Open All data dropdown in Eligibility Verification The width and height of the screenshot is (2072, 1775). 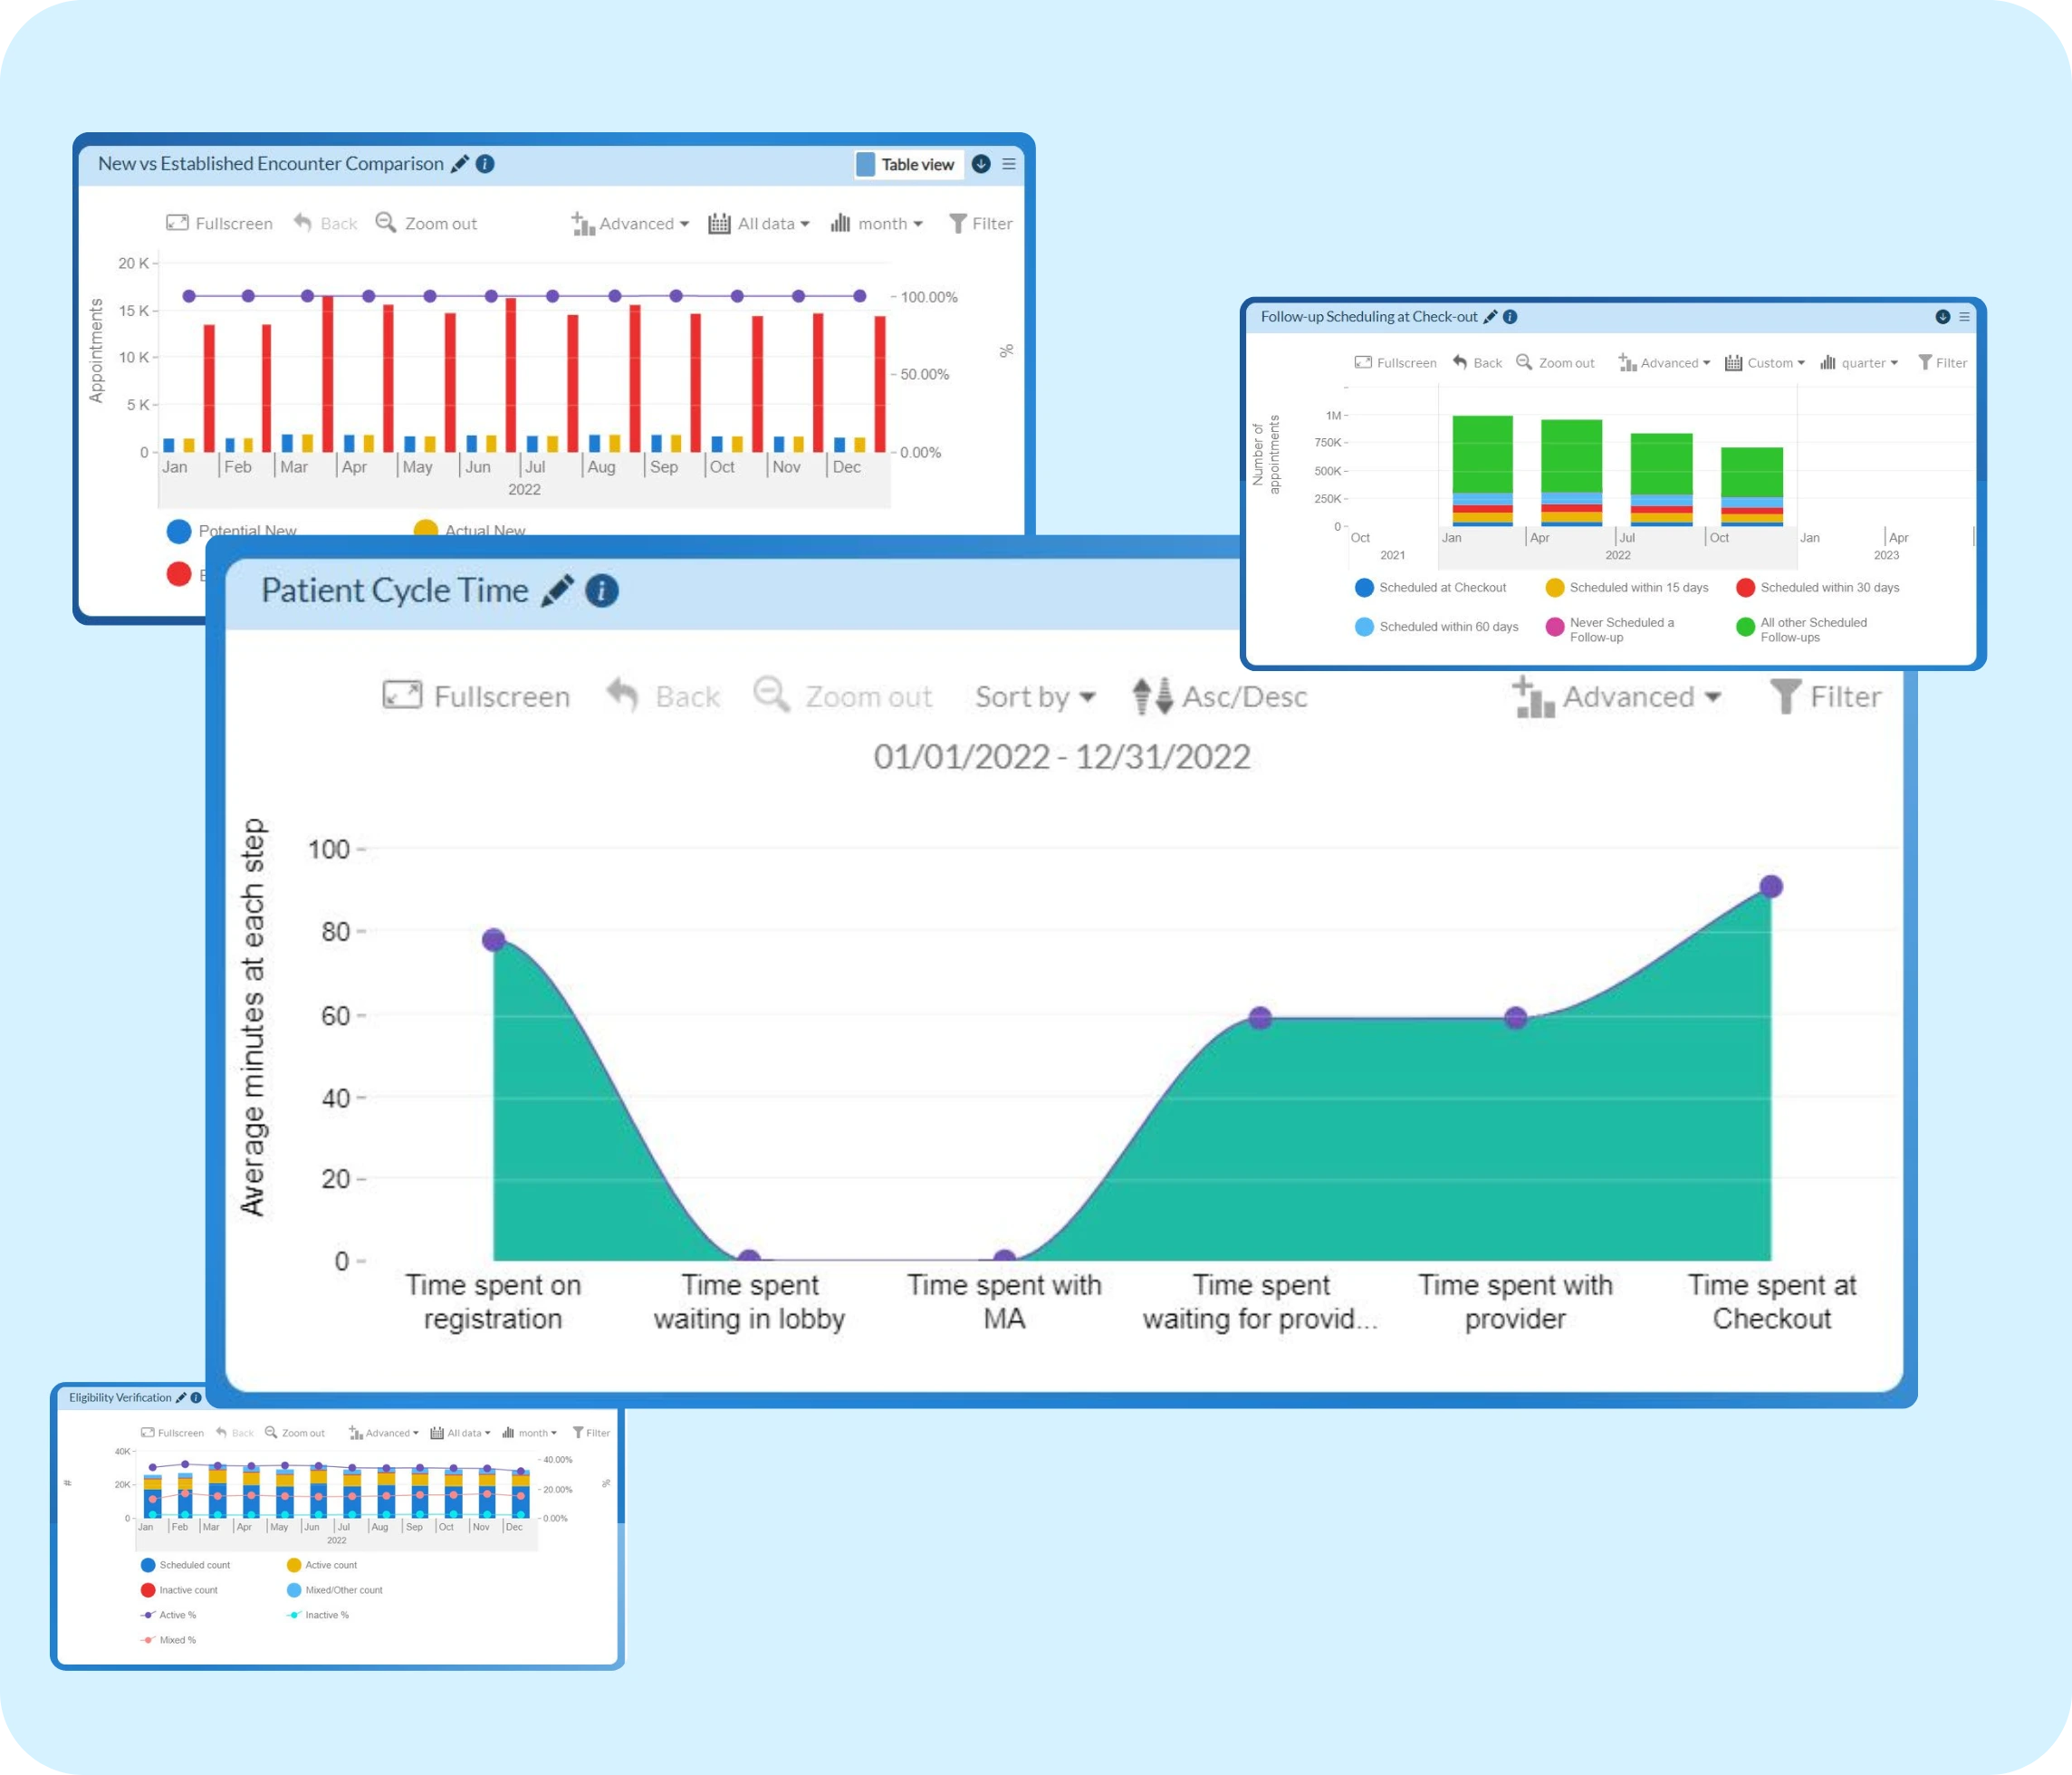coord(460,1432)
